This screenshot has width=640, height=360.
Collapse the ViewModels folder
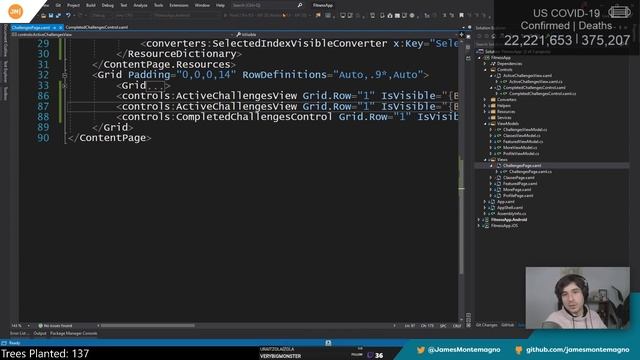point(485,124)
